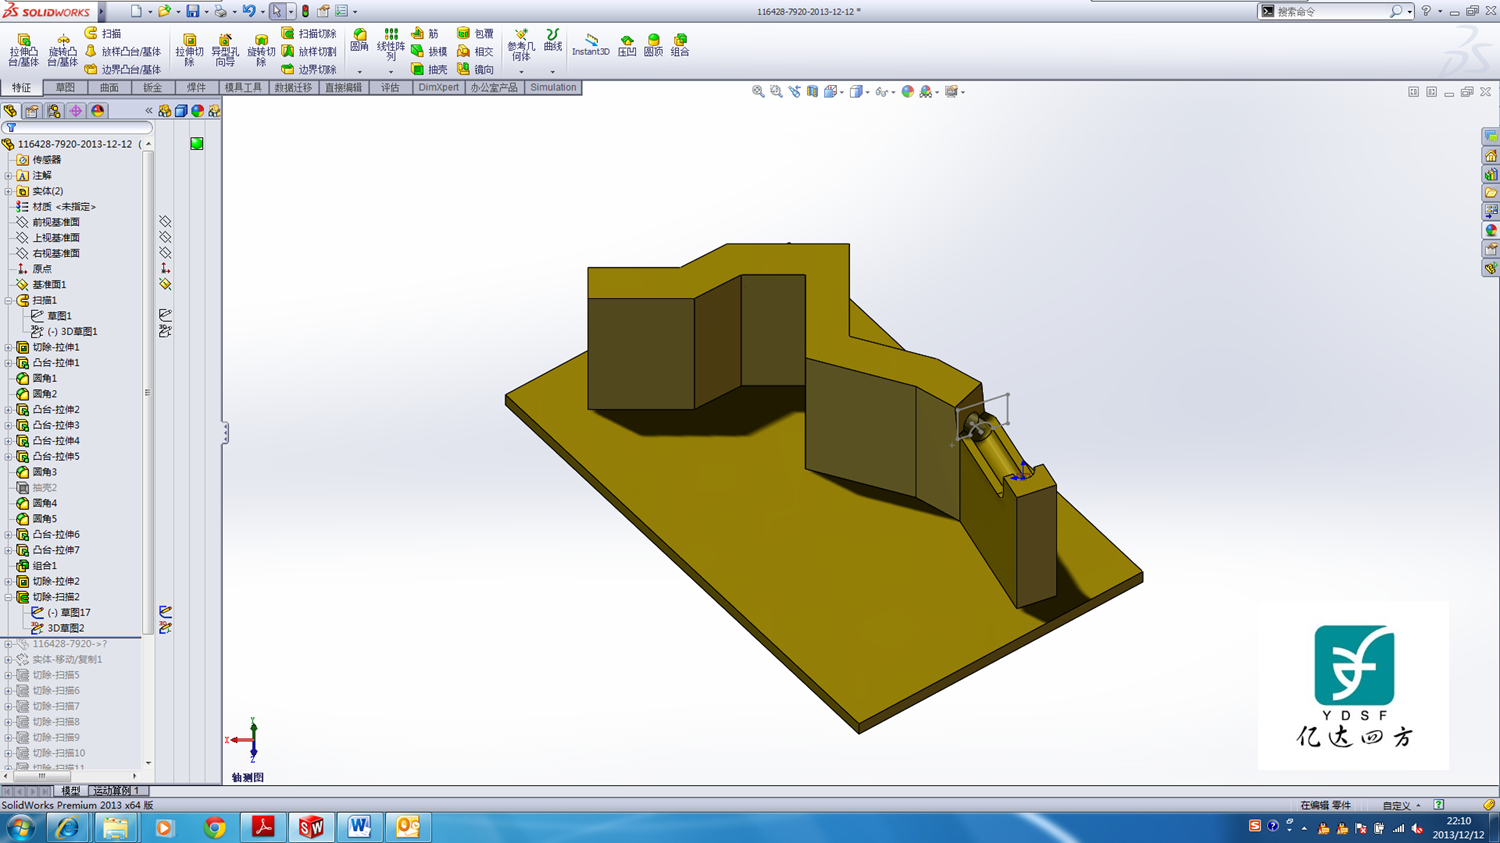
Task: Open the 曲线 curves tool
Action: (x=552, y=41)
